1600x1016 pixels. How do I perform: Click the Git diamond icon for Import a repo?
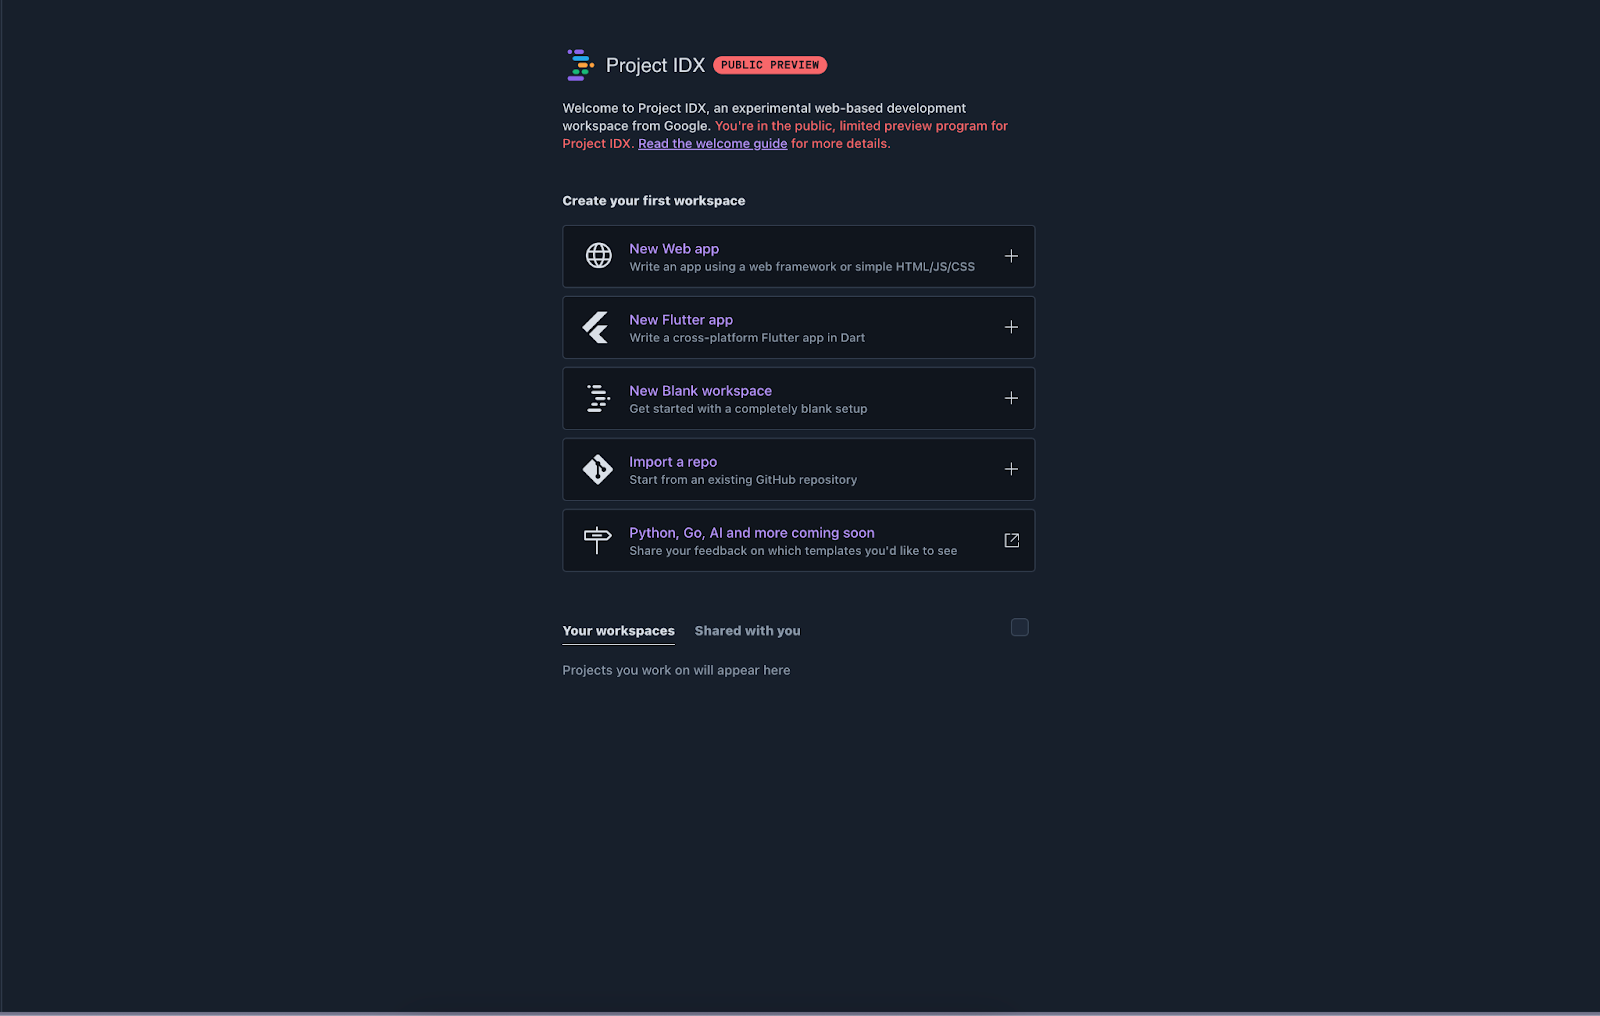598,469
